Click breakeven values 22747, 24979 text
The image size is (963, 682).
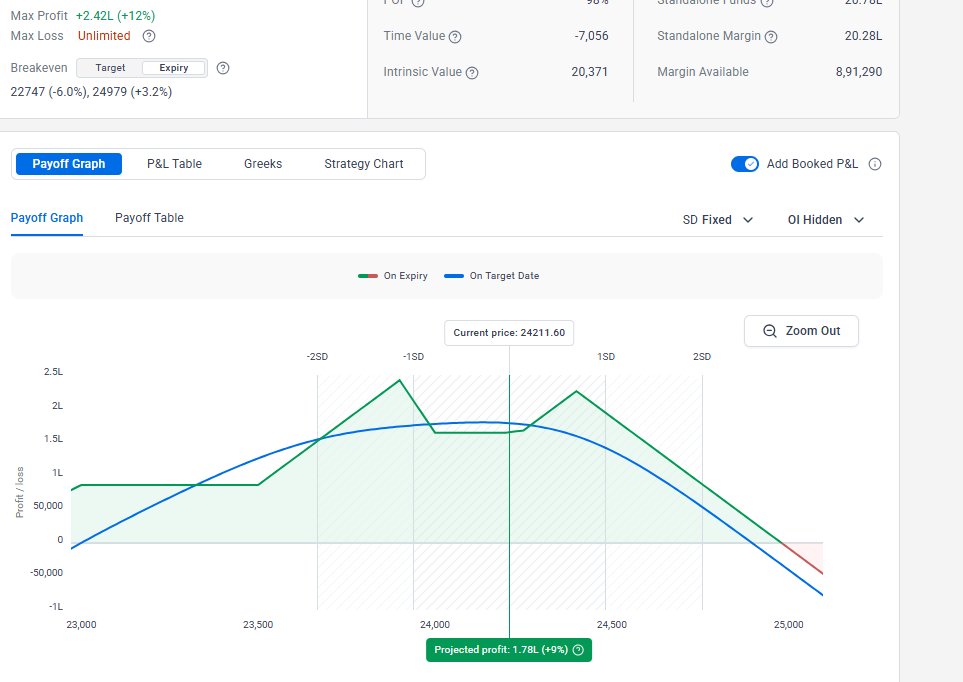tap(91, 92)
